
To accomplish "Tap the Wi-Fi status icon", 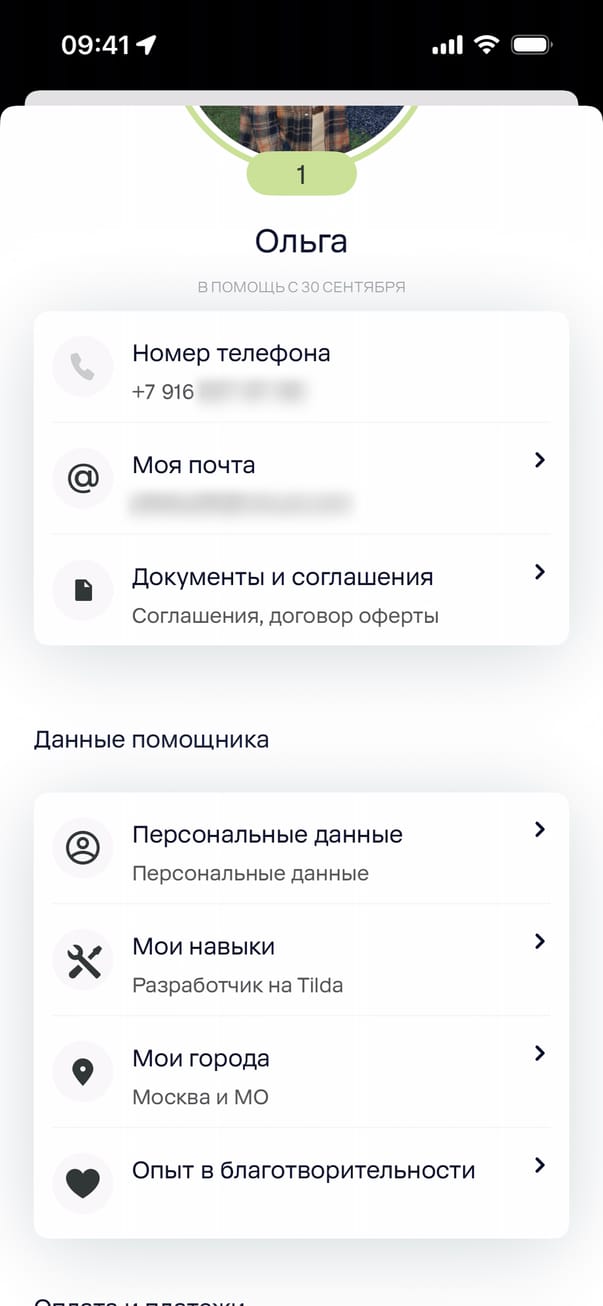I will [x=487, y=45].
